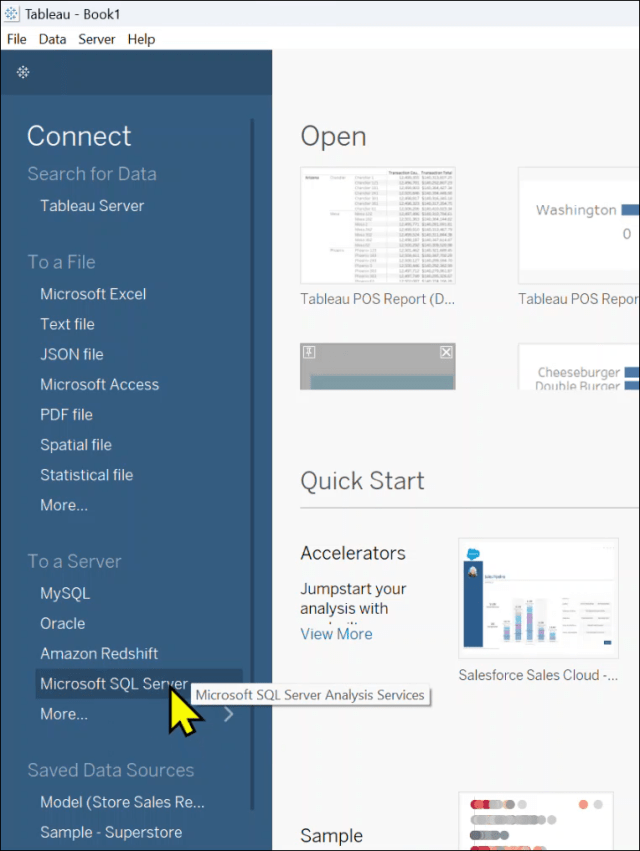Connect to Microsoft Access
The height and width of the screenshot is (851, 640).
(99, 385)
